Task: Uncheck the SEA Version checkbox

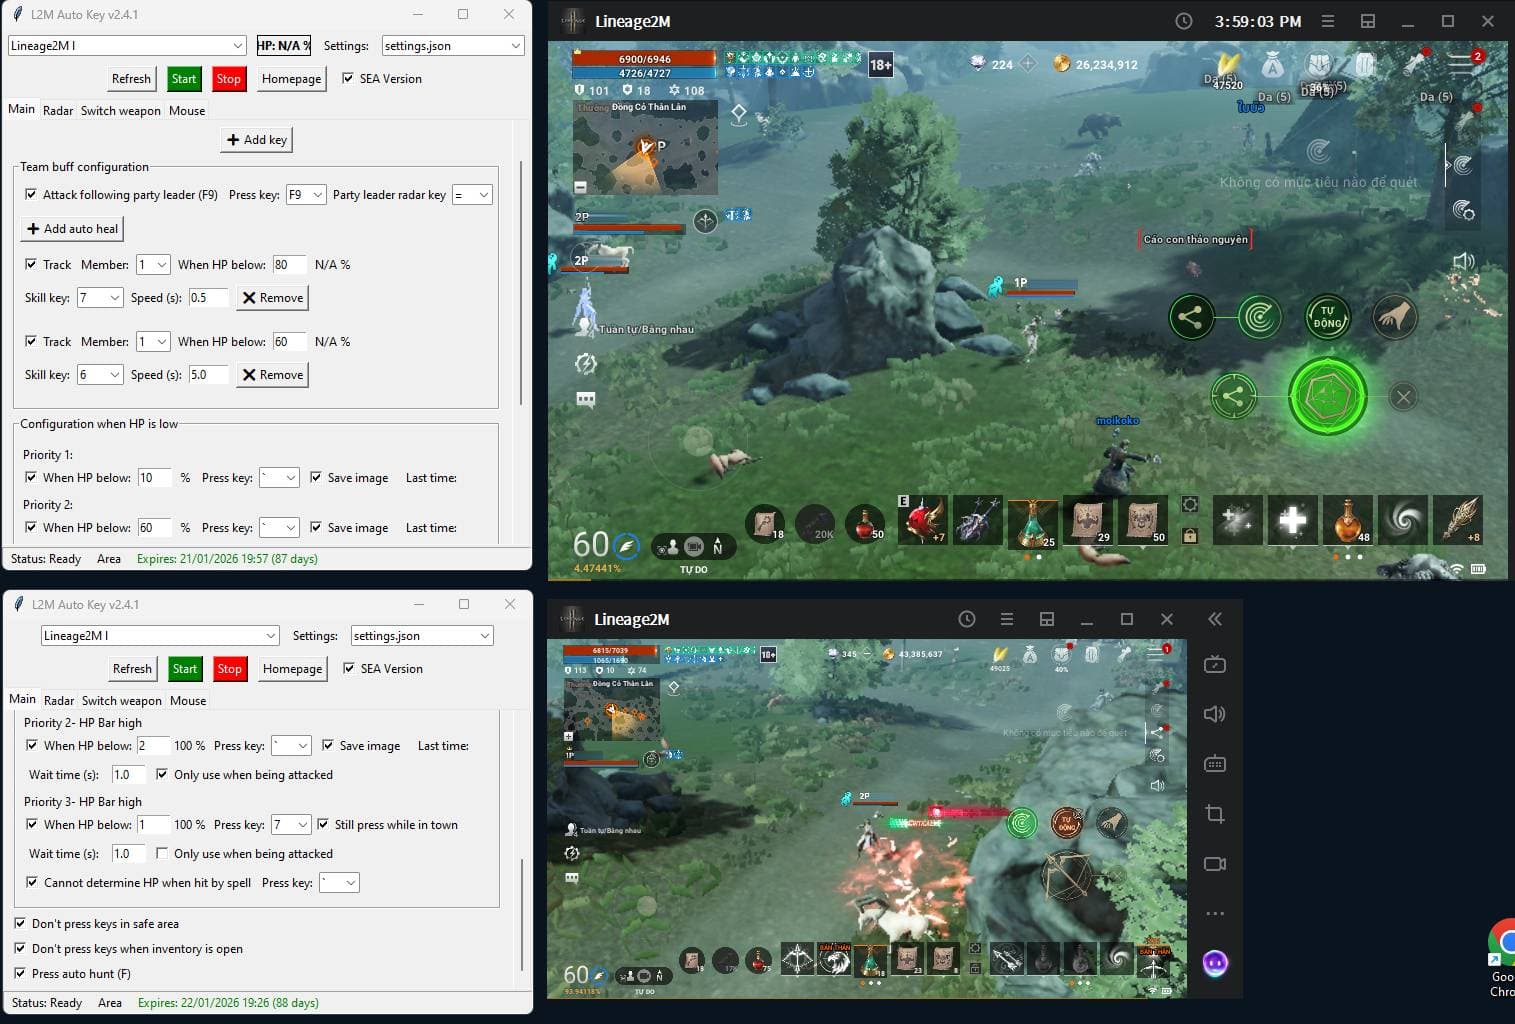Action: click(x=348, y=78)
